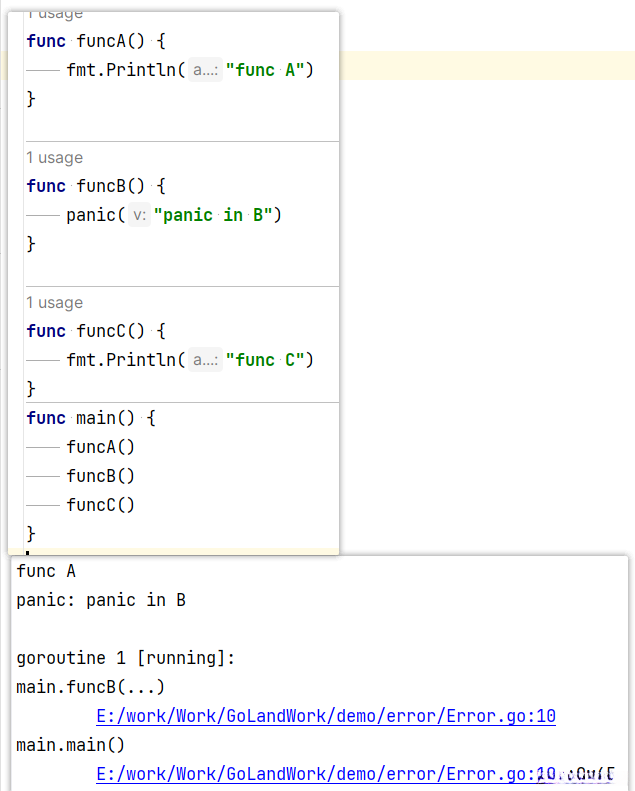
Task: Click the funcB() call inside main
Action: [x=100, y=476]
